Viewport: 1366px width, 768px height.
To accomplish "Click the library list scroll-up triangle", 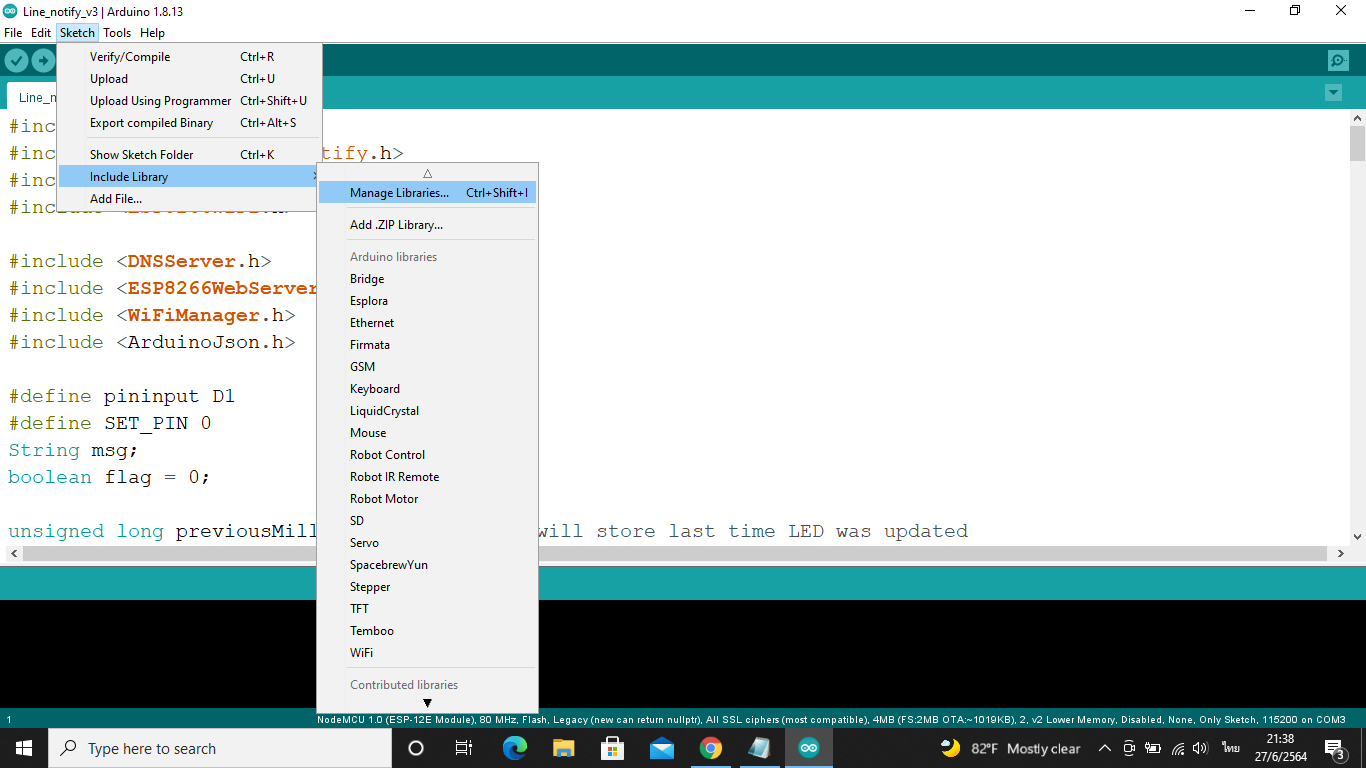I will tap(427, 173).
